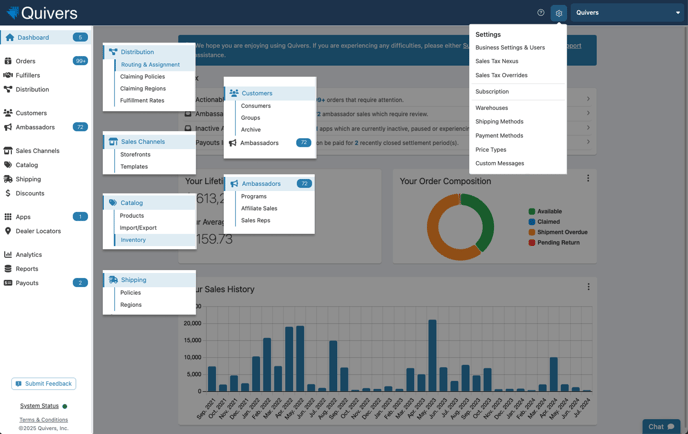Select Policies under Shipping
The image size is (688, 434).
point(130,292)
